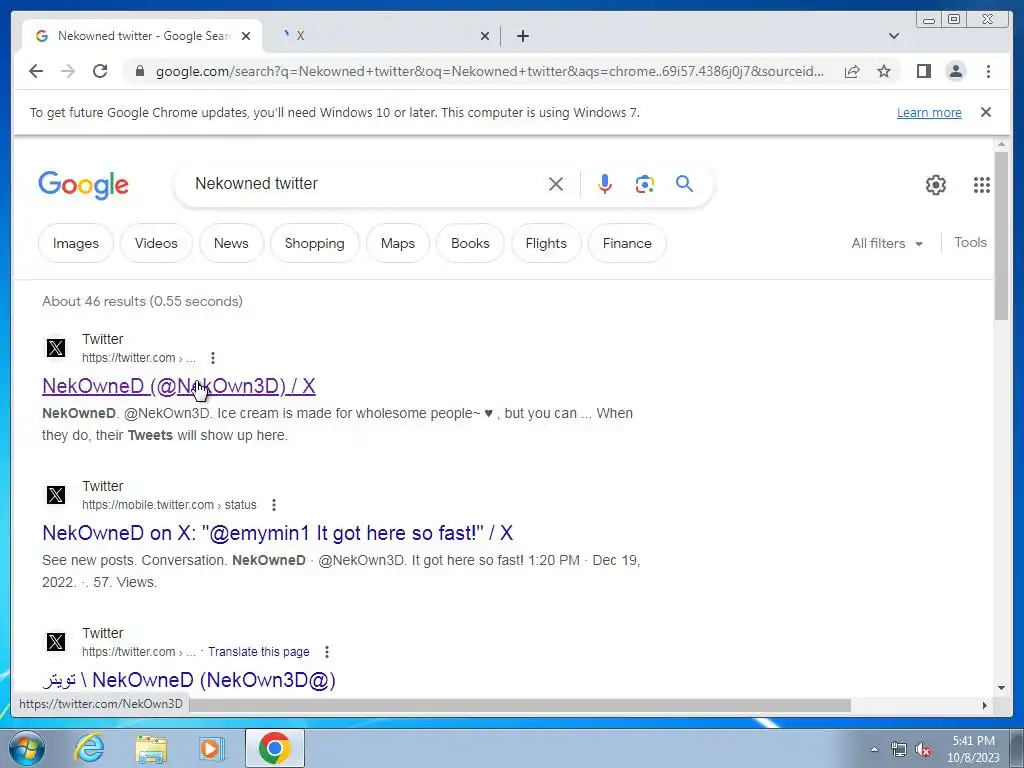Screen dimensions: 1024x768
Task: Follow the Learn more link
Action: point(929,112)
